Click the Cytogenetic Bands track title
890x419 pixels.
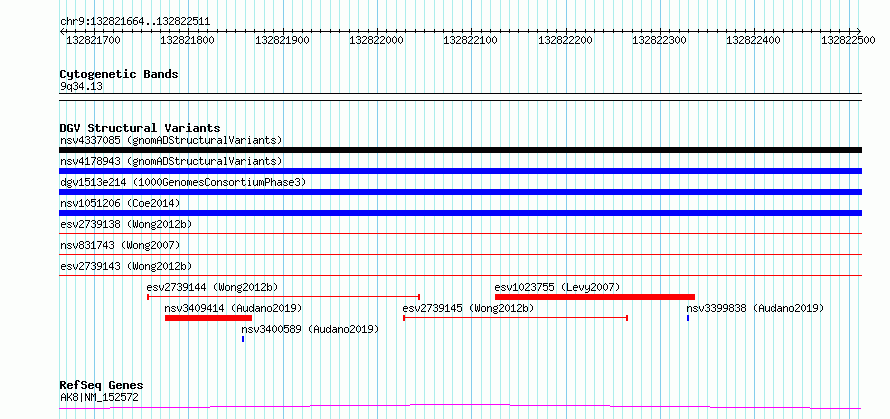(x=119, y=74)
